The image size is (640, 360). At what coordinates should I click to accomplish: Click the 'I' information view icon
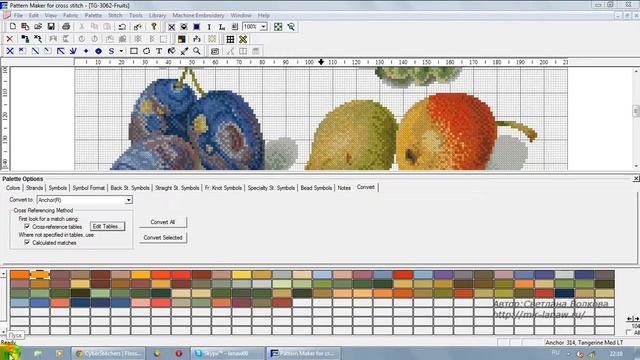pyautogui.click(x=209, y=27)
